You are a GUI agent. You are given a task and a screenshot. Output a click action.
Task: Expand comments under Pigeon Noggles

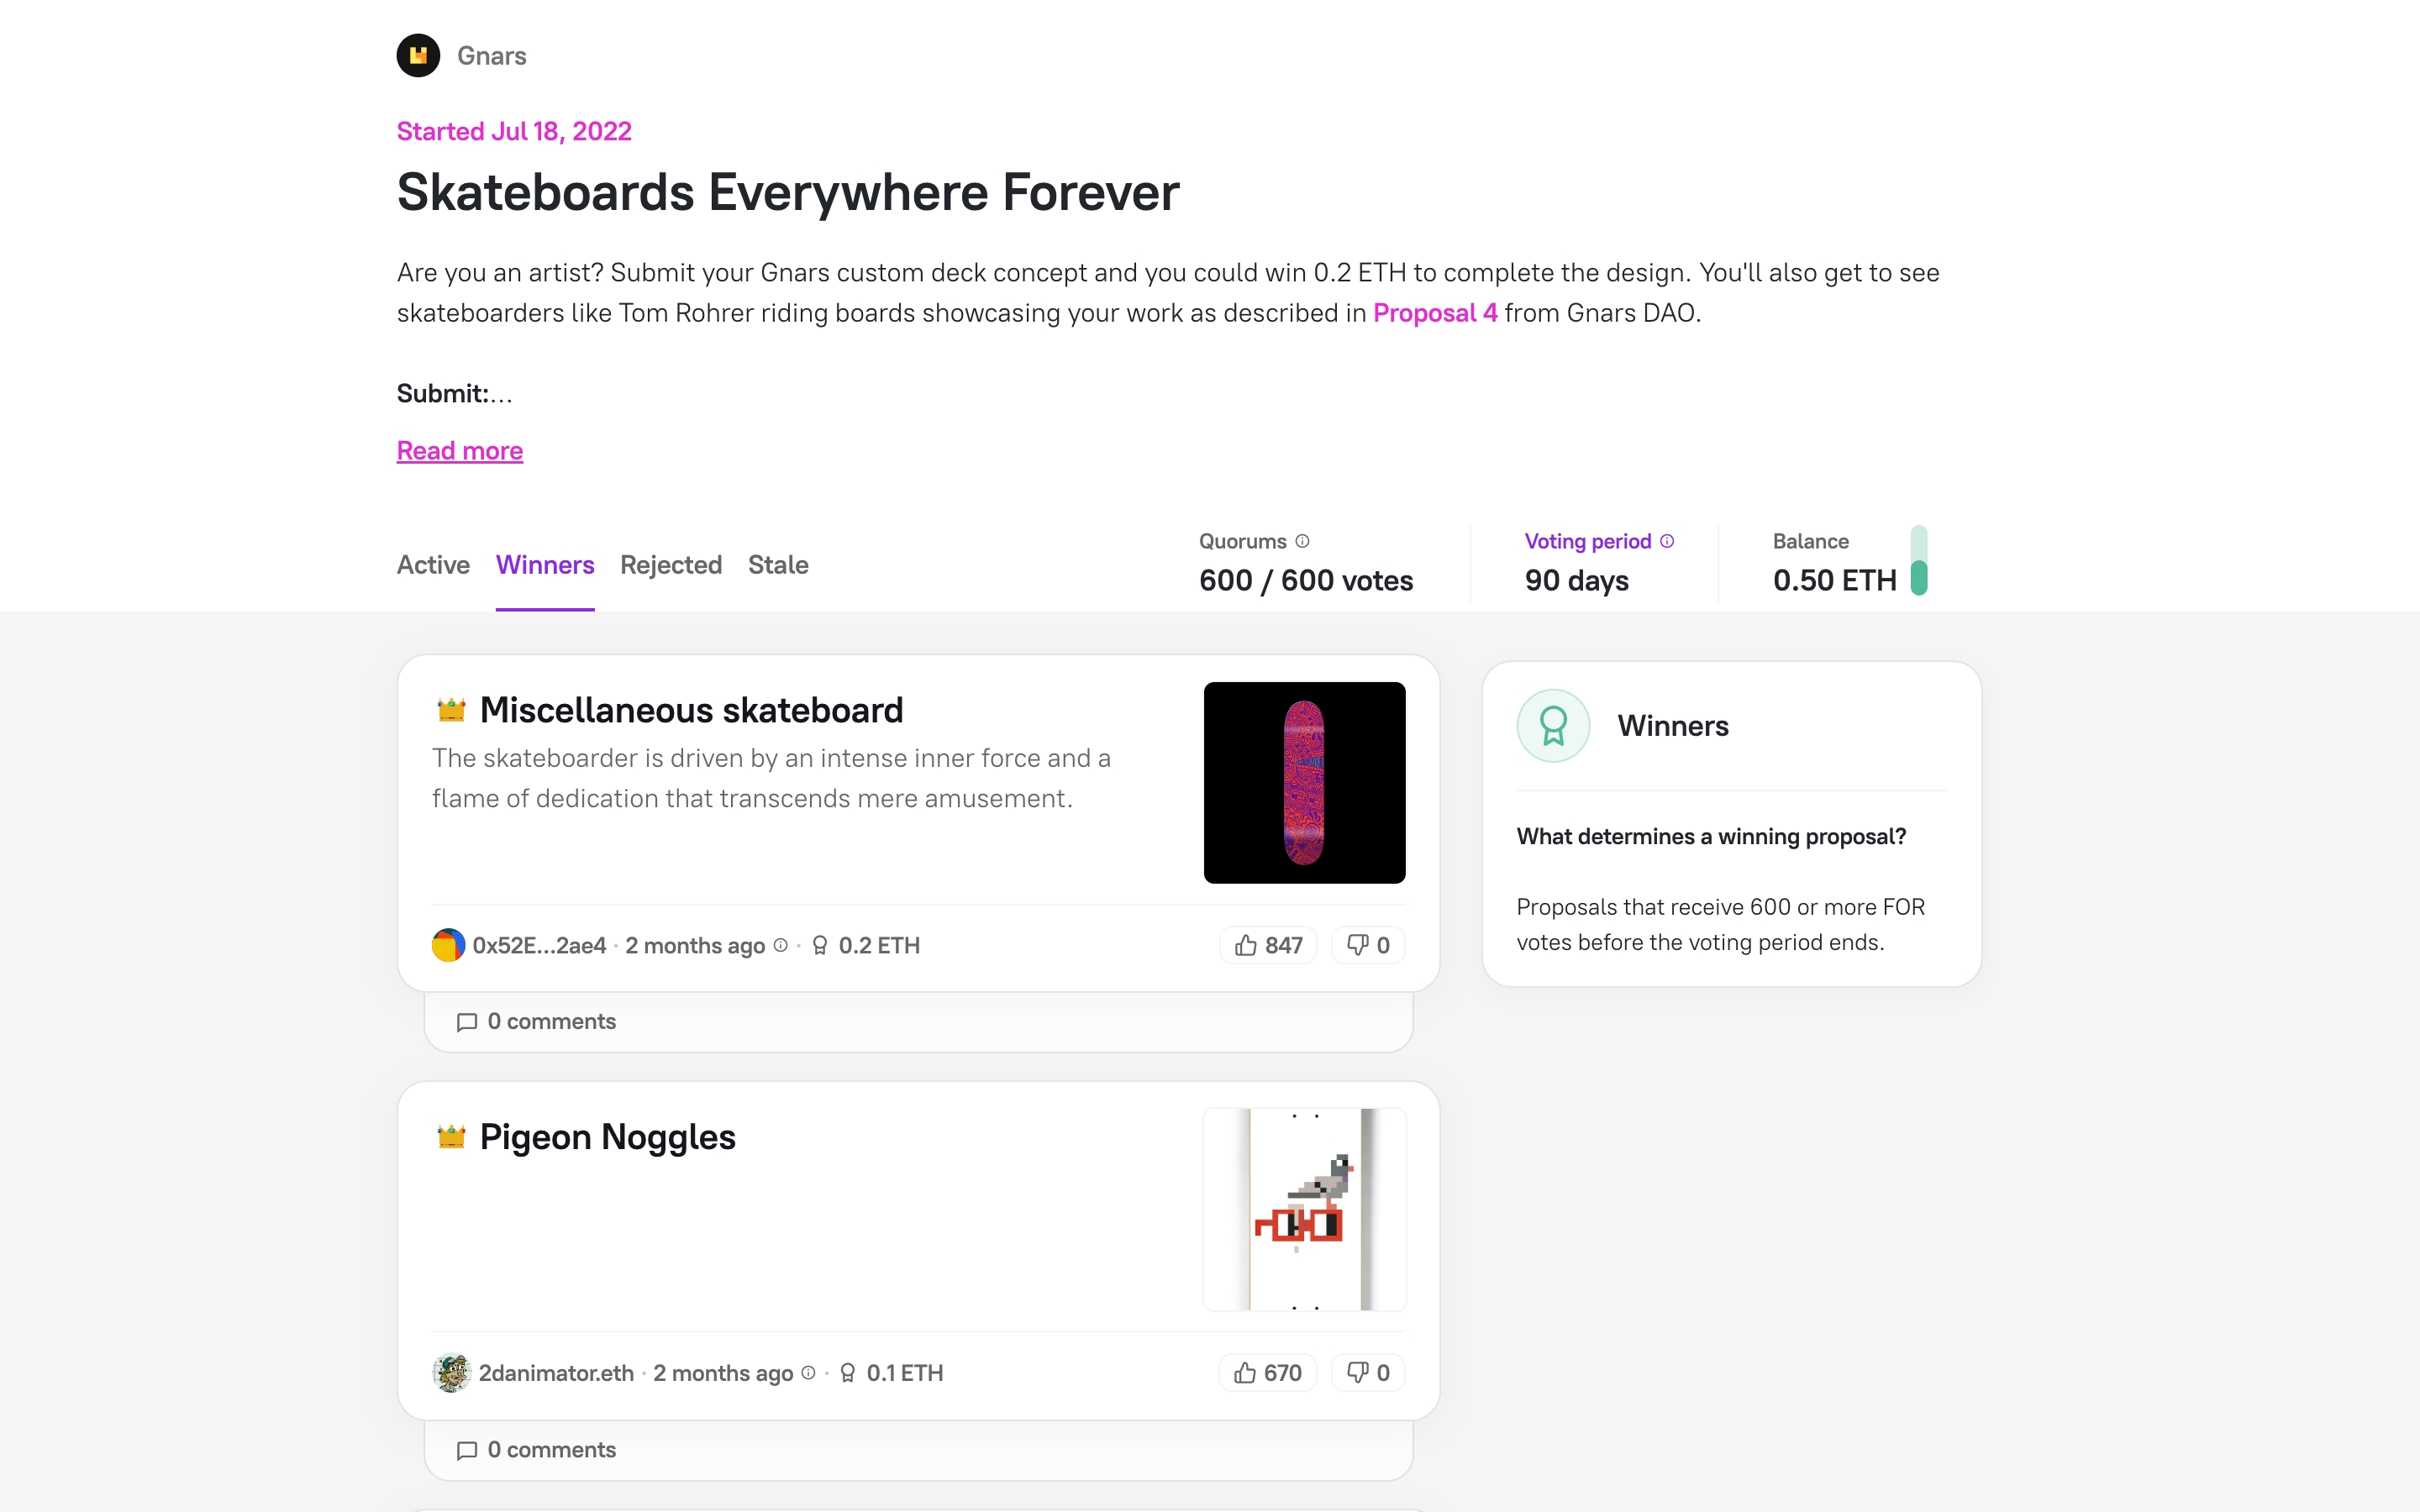tap(537, 1450)
